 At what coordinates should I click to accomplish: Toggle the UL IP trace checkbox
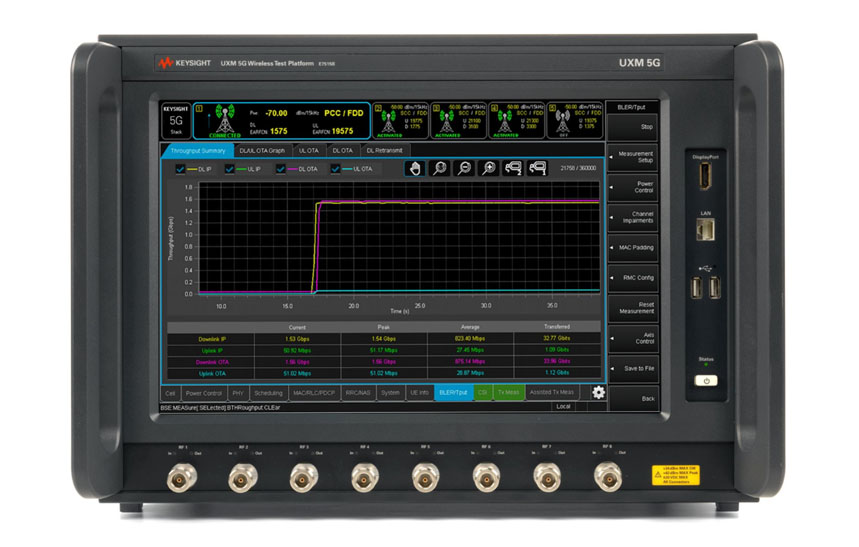click(x=229, y=170)
